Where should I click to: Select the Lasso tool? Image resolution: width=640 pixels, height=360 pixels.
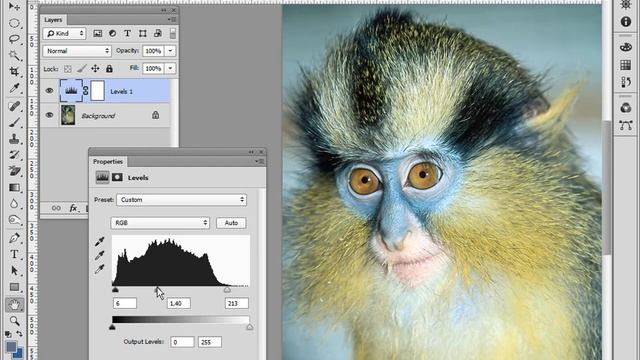14,39
